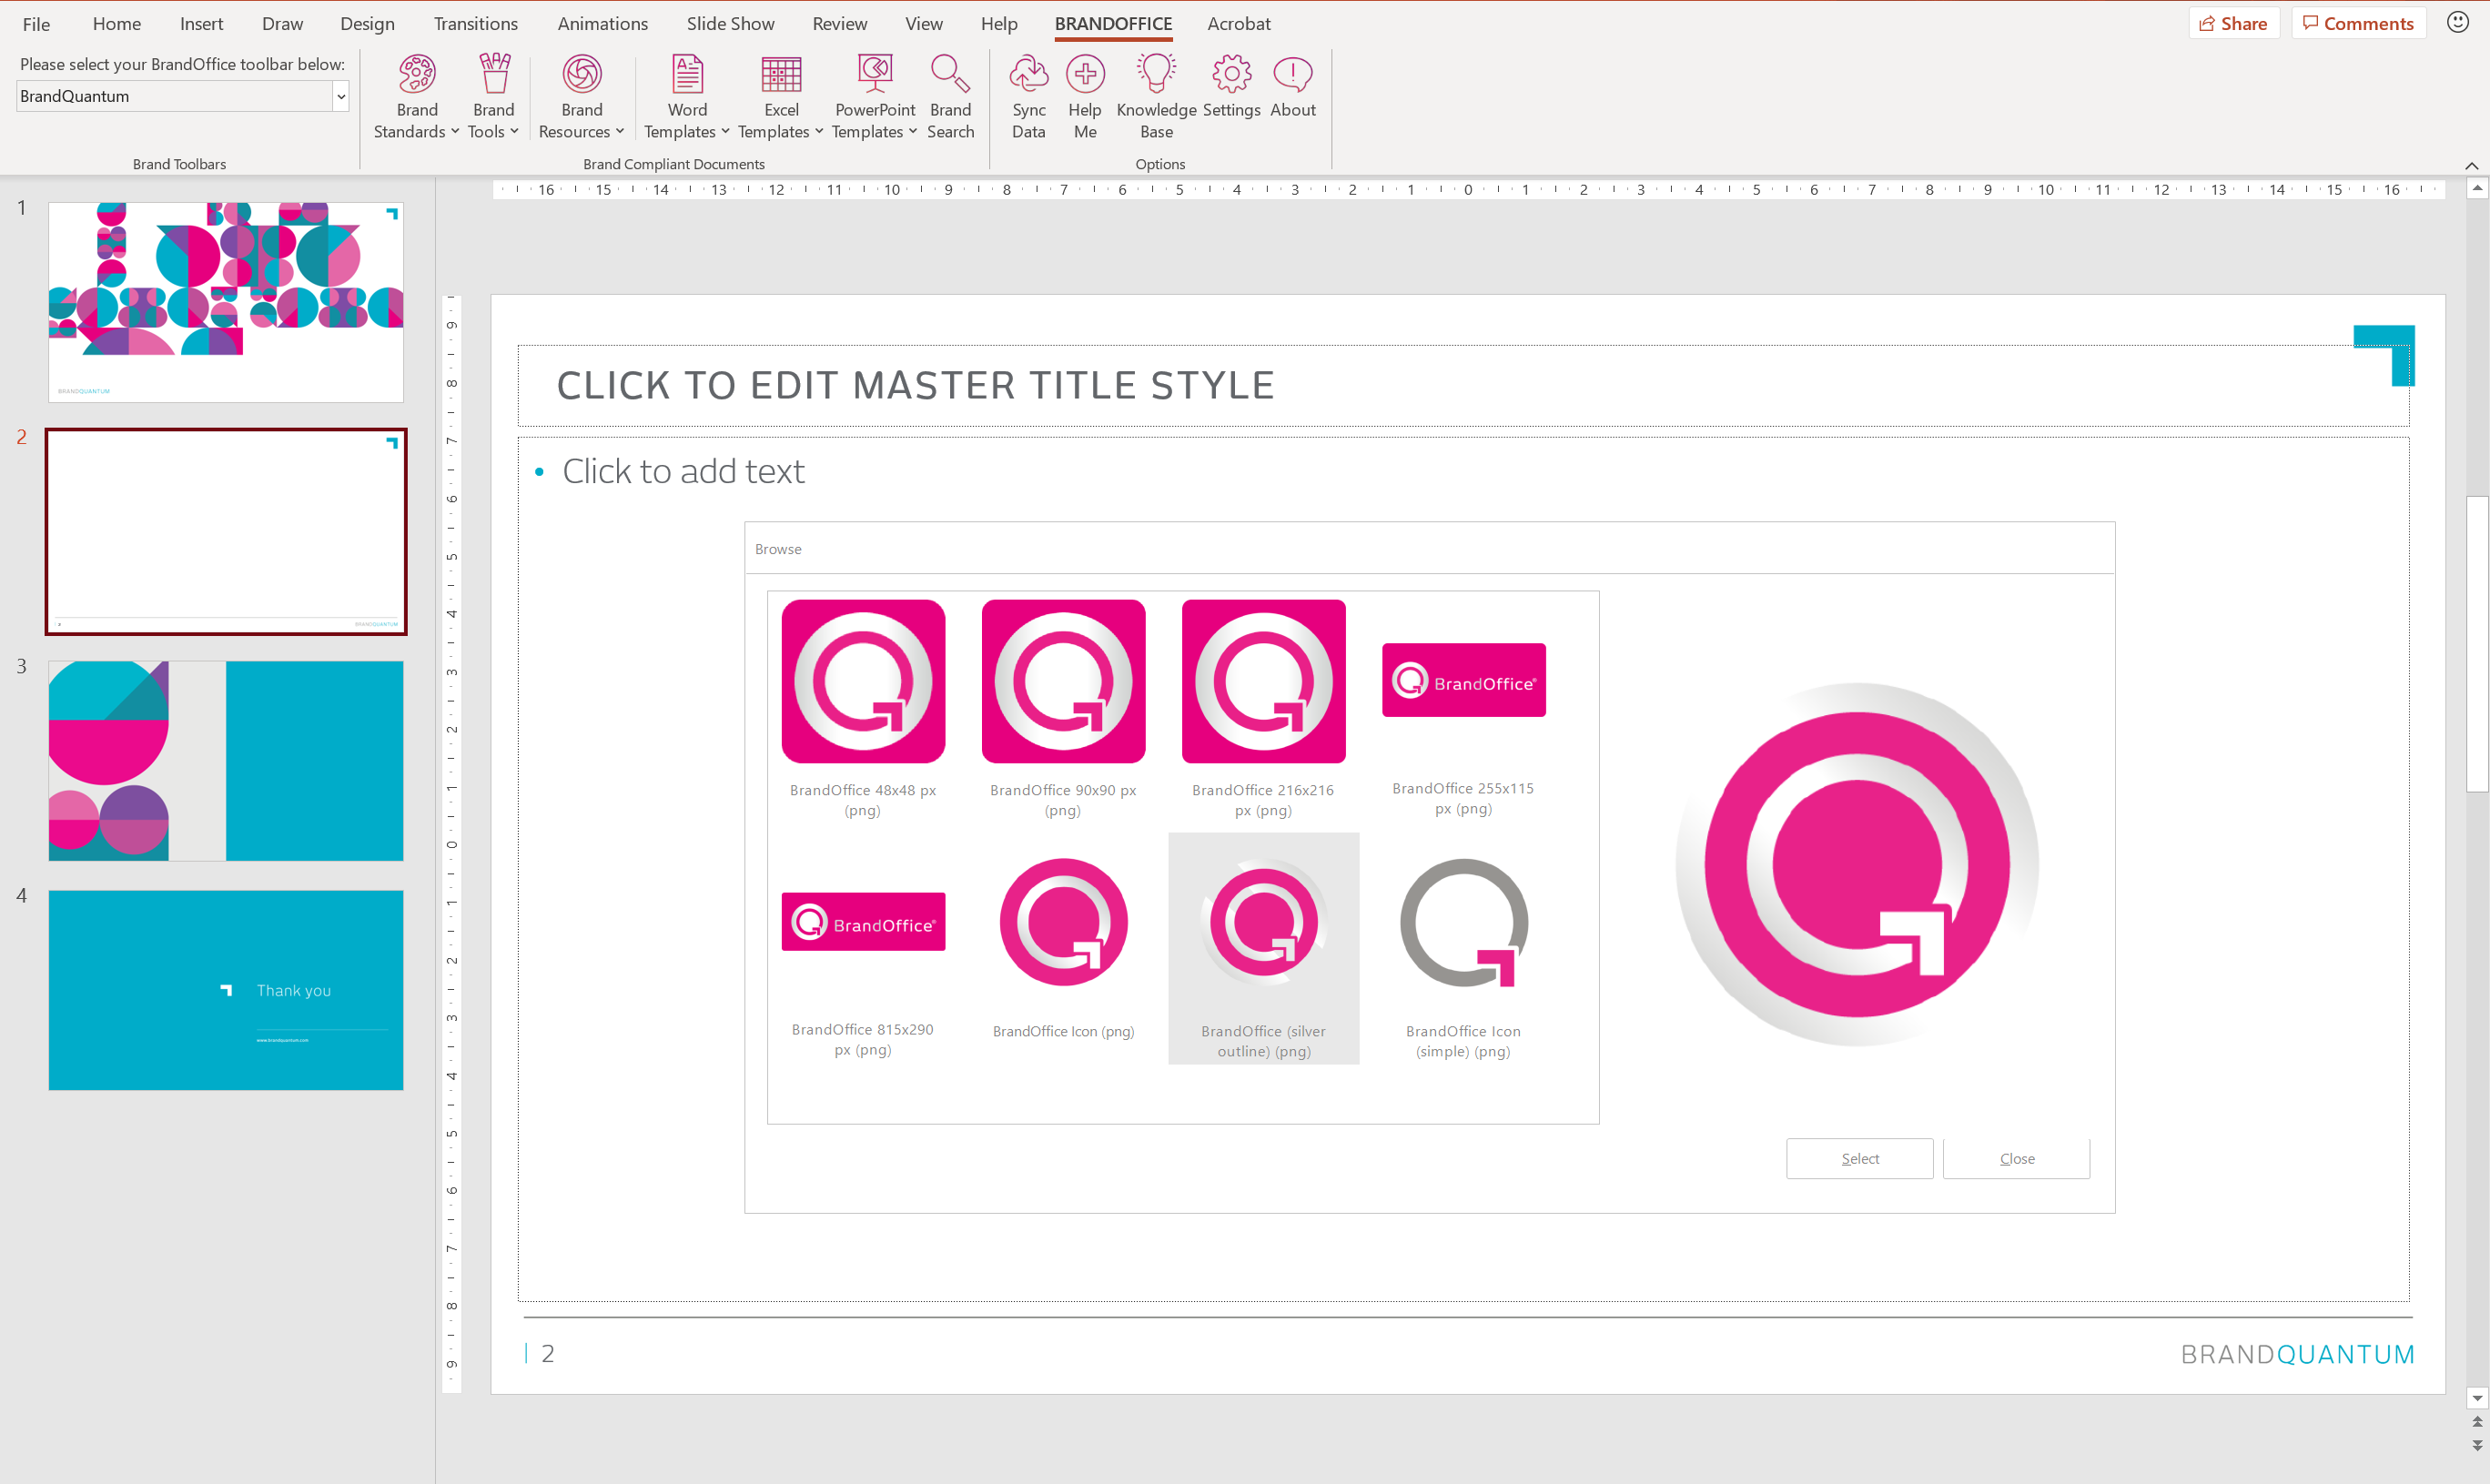
Task: Expand Brand Resources dropdown arrow
Action: click(619, 131)
